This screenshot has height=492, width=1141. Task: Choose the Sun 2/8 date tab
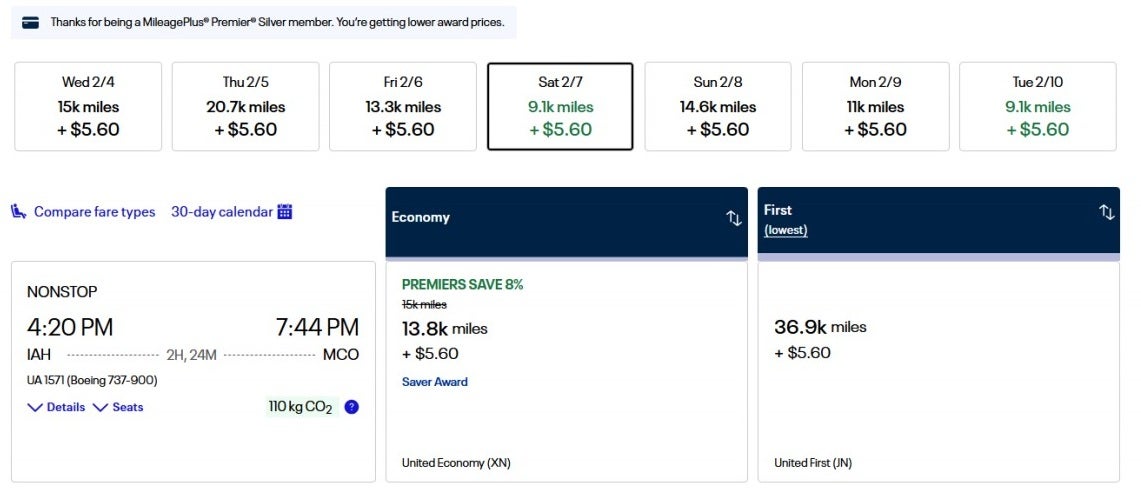[718, 106]
